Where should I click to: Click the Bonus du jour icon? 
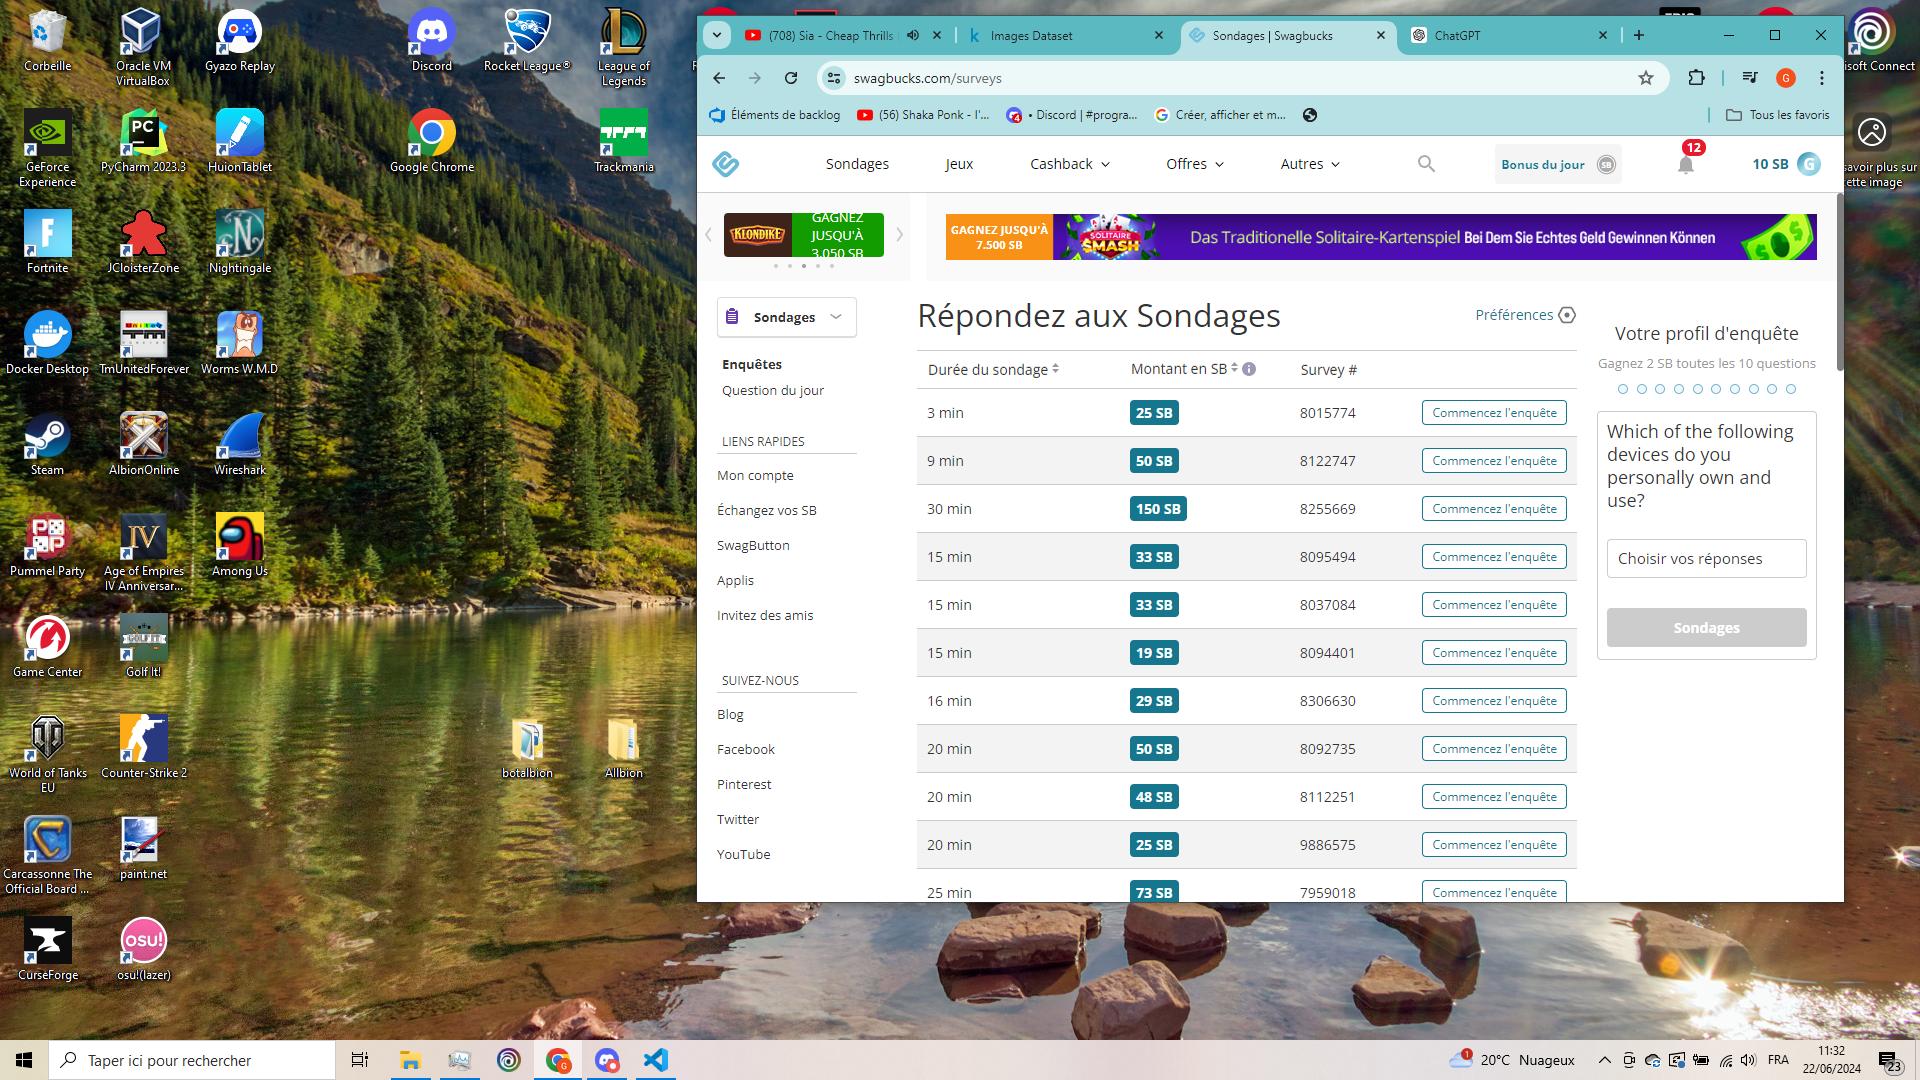pos(1609,164)
